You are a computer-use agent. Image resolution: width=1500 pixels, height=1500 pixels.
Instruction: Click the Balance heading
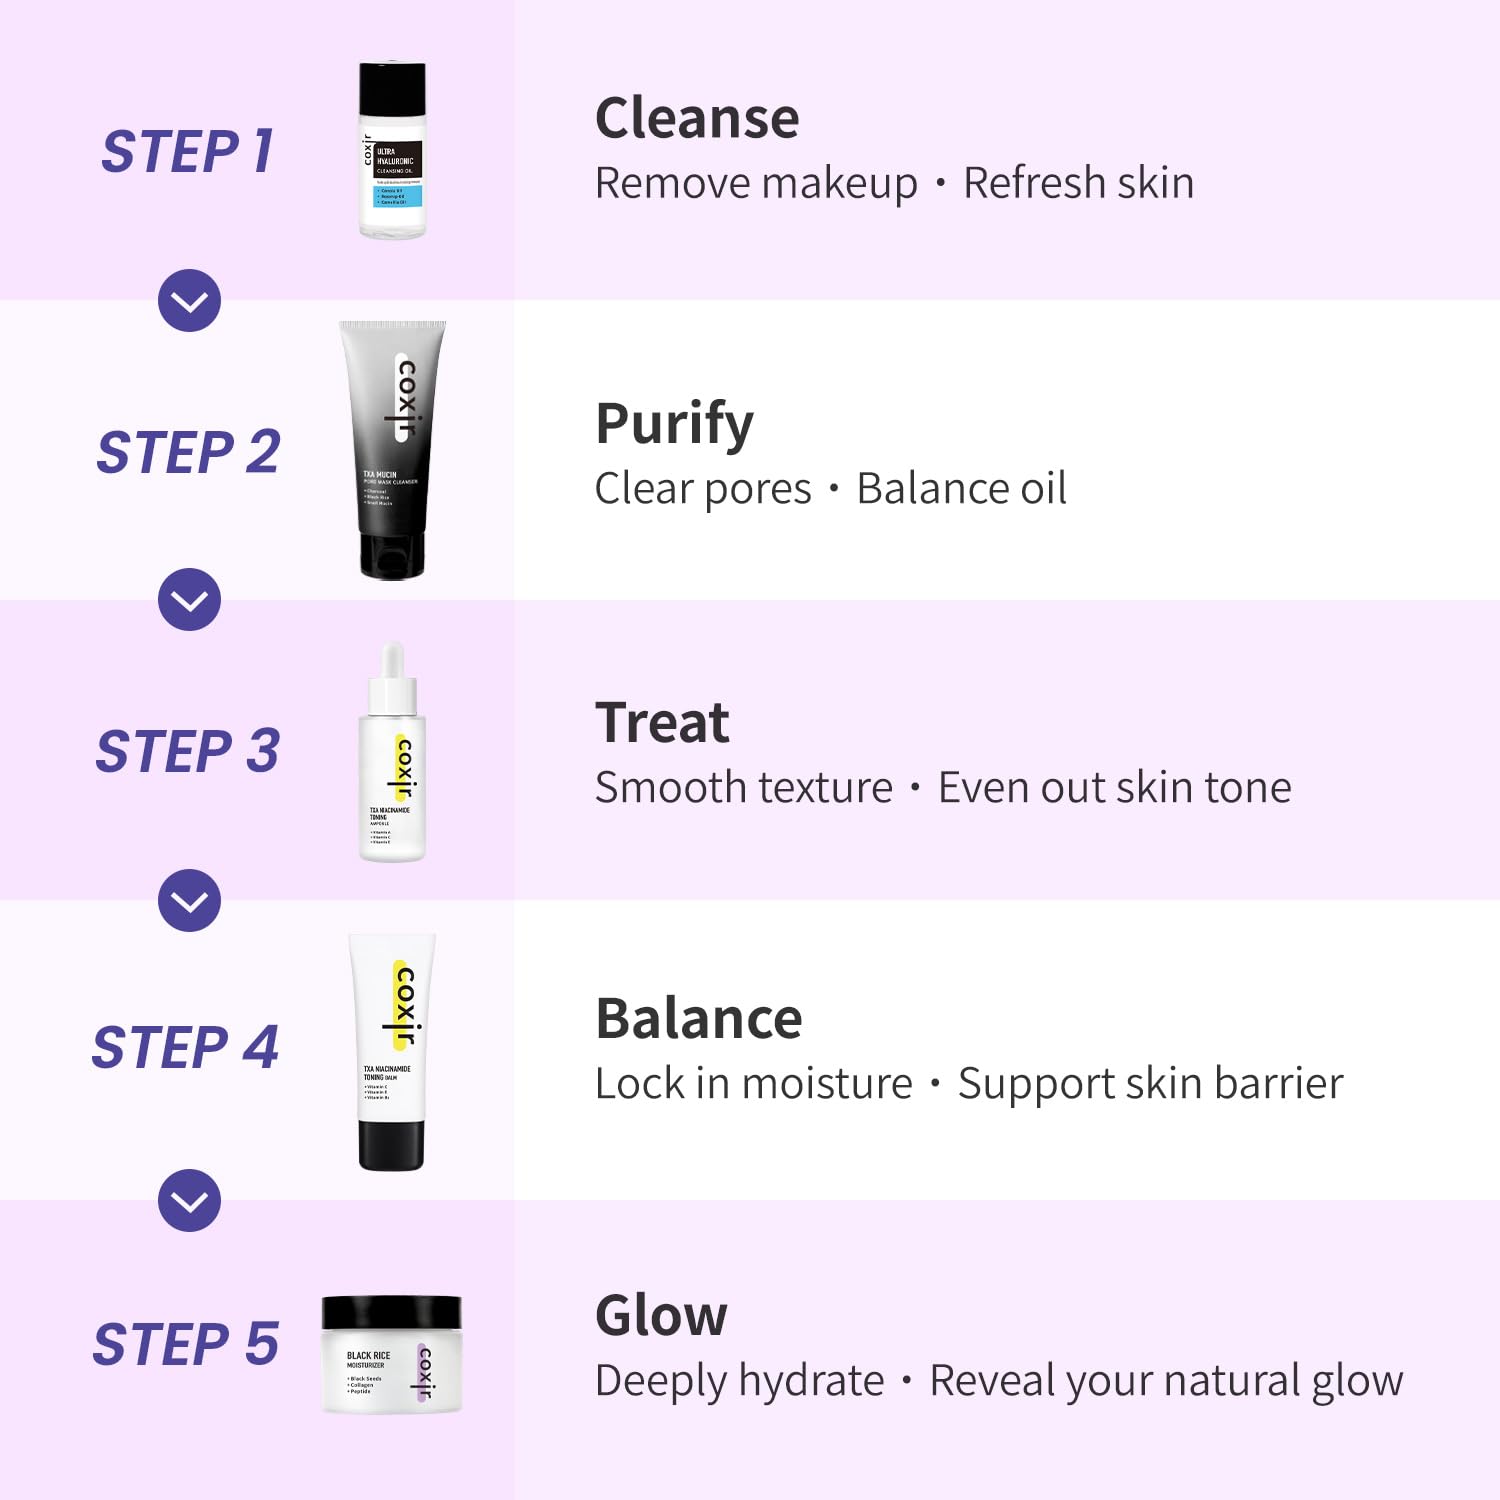698,1019
